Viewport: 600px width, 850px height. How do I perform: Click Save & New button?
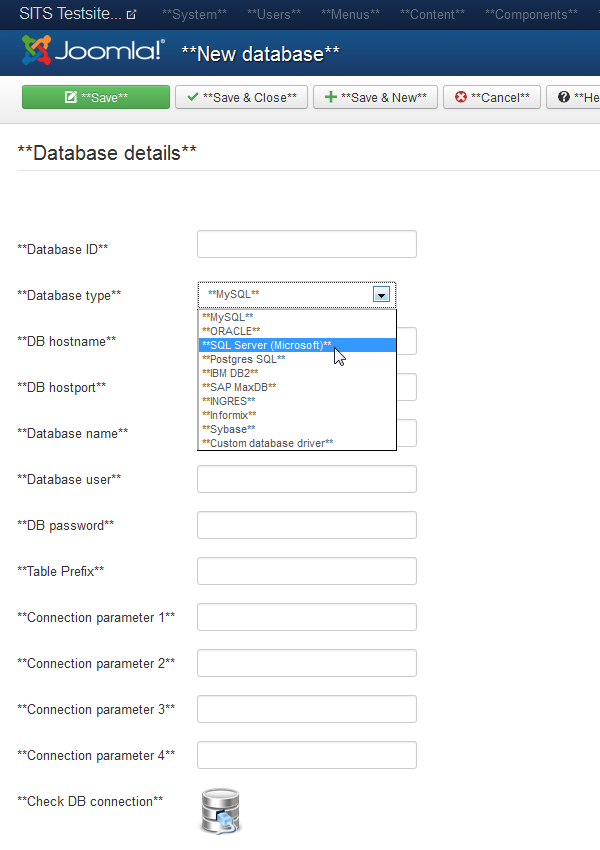[x=375, y=97]
